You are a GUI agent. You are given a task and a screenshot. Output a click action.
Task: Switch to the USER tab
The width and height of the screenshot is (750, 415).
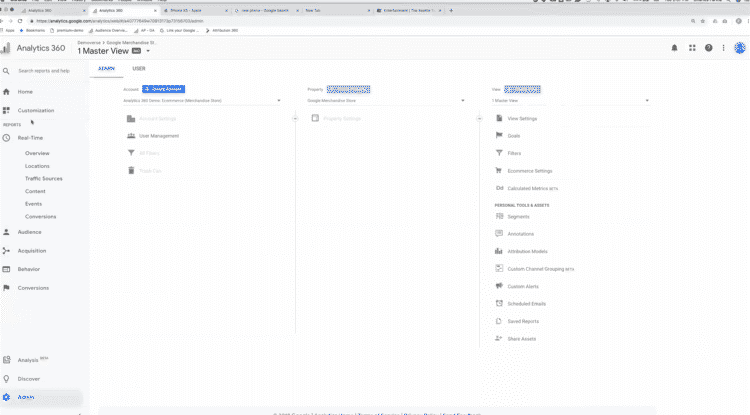pyautogui.click(x=139, y=69)
